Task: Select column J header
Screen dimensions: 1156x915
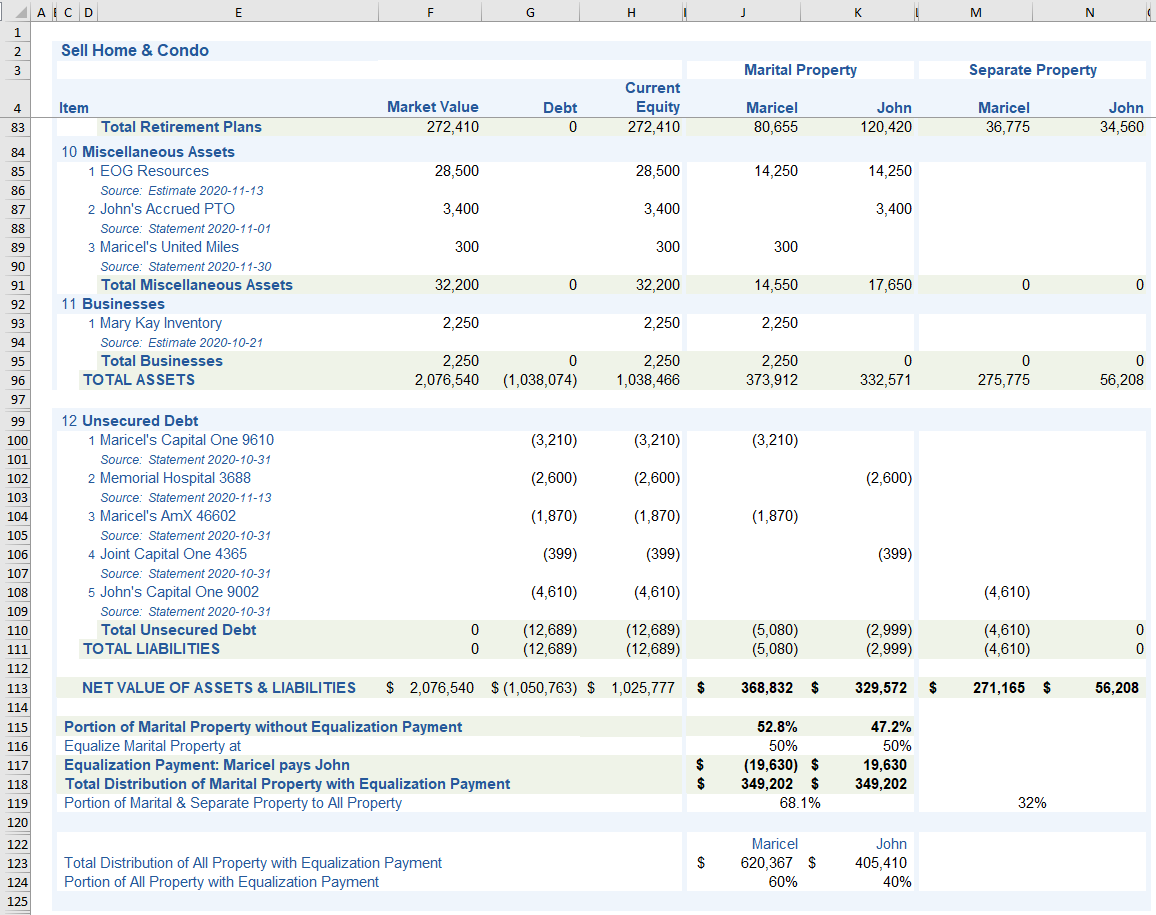Action: [x=743, y=12]
